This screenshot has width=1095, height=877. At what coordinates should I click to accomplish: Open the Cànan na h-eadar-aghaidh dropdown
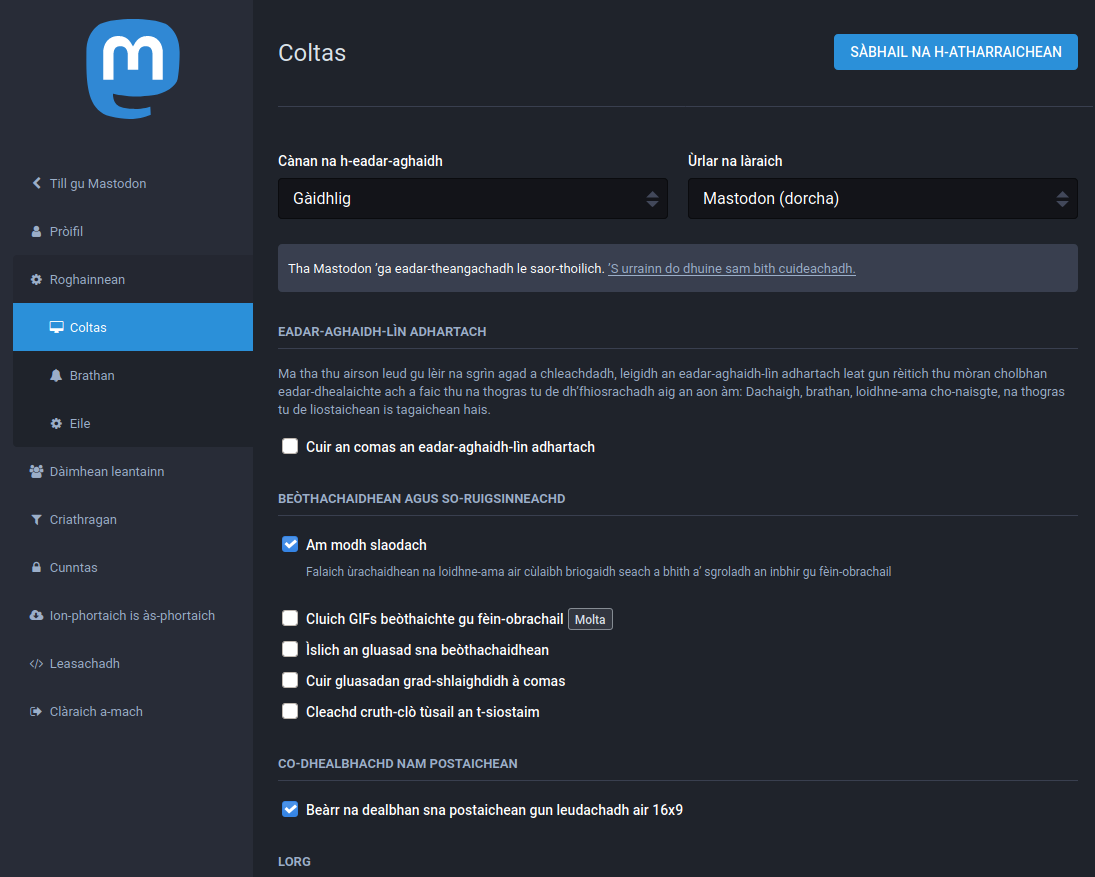[472, 199]
